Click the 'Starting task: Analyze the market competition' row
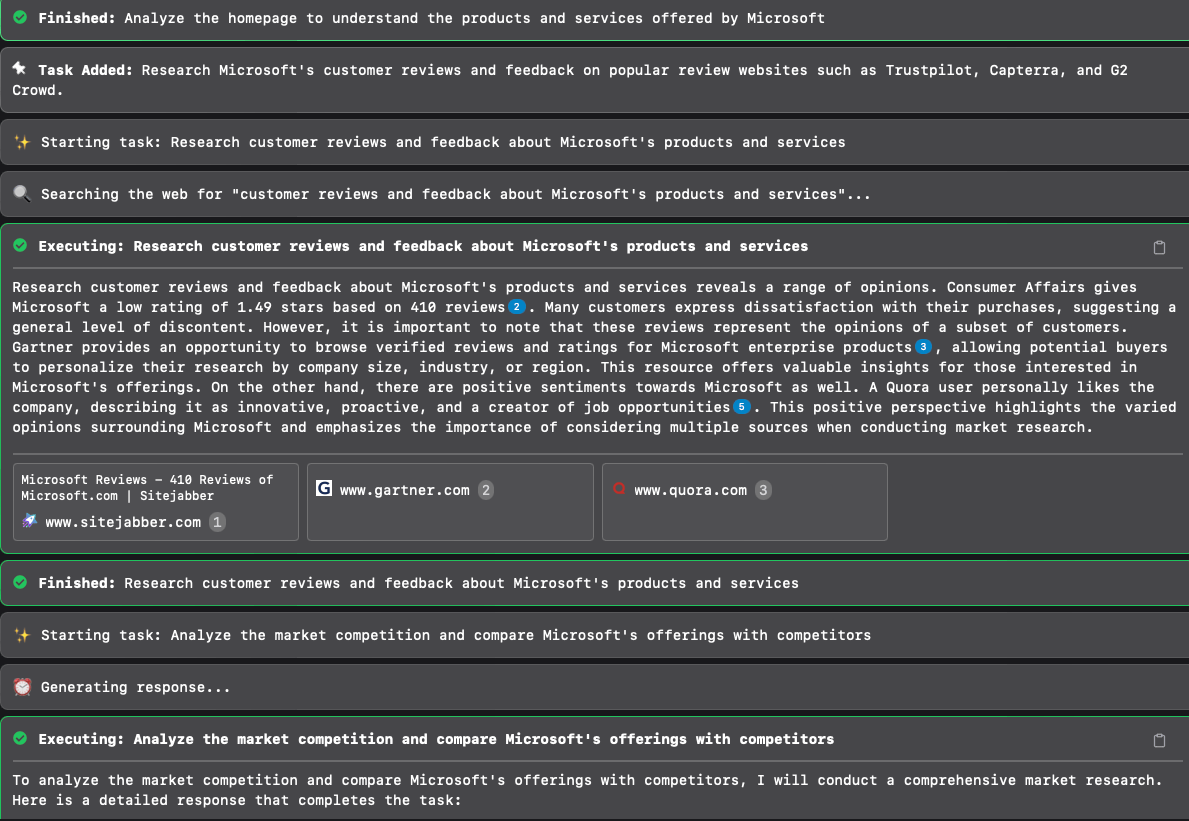 coord(594,635)
